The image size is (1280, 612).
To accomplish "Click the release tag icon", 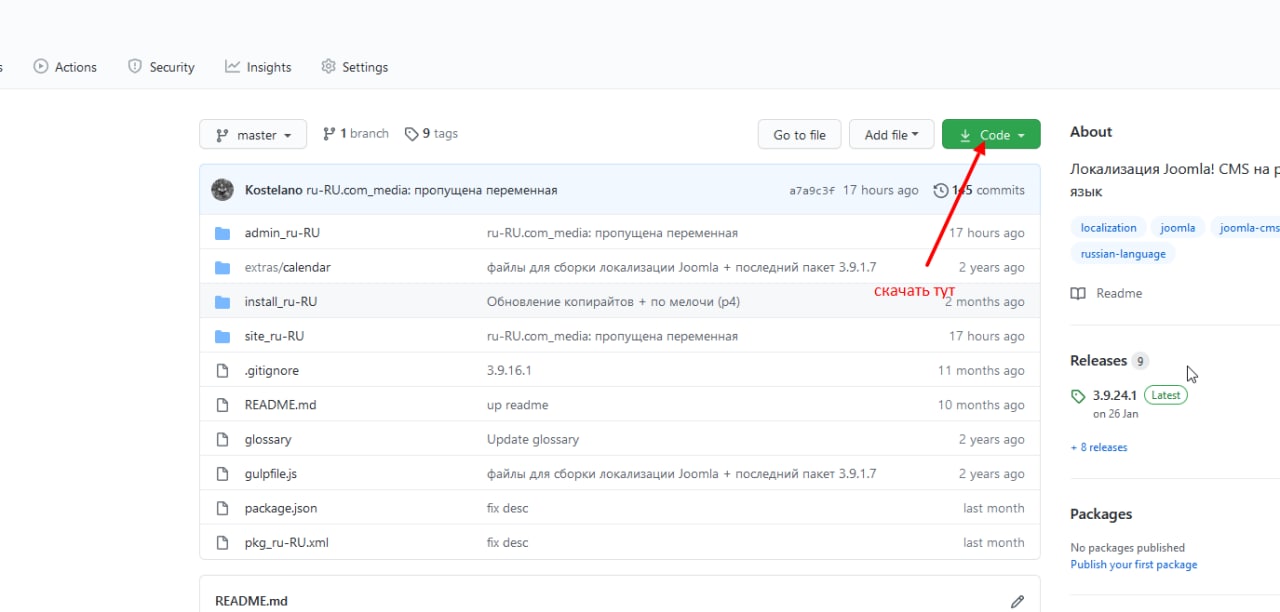I will (1078, 397).
